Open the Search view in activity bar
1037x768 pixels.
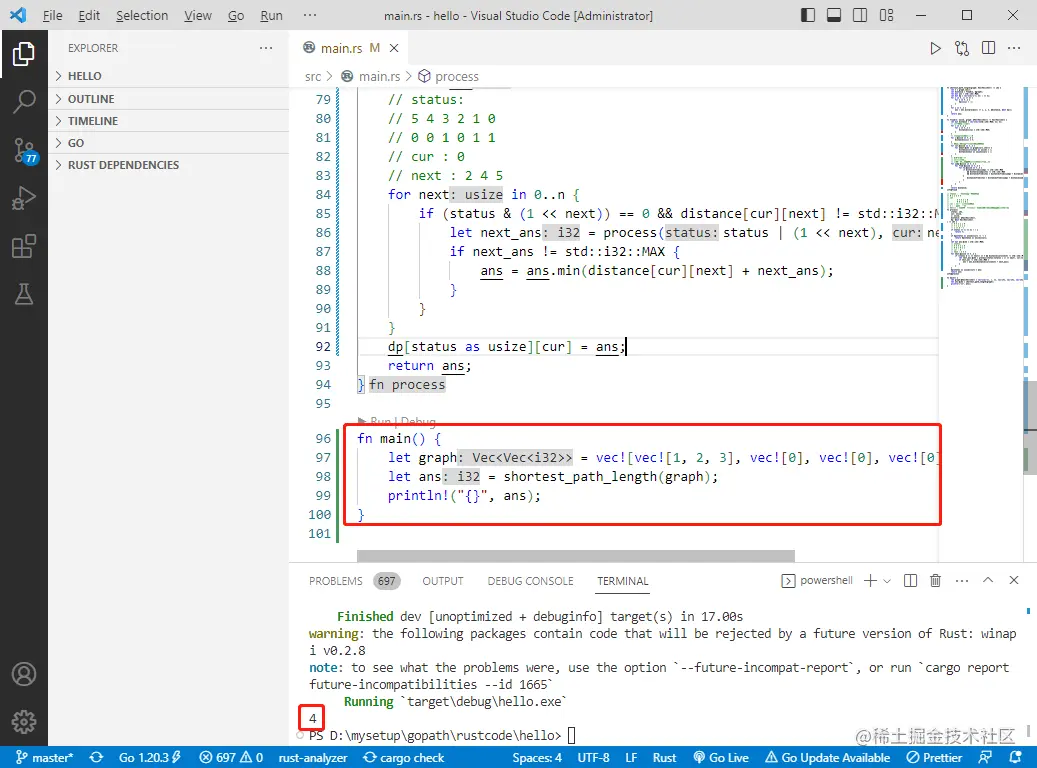tap(24, 102)
